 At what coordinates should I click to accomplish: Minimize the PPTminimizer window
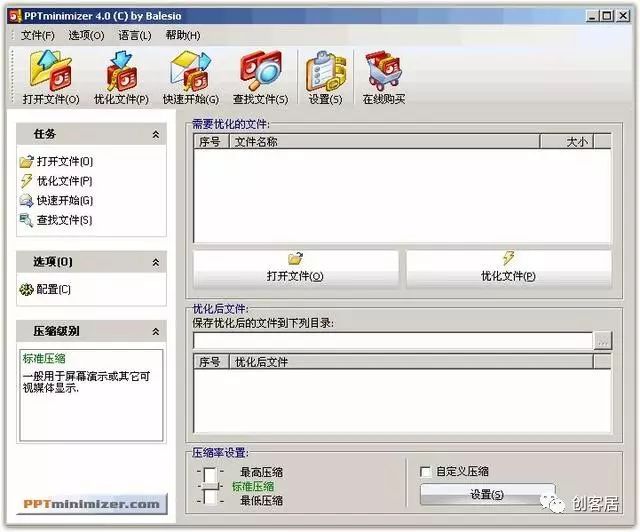click(x=593, y=16)
